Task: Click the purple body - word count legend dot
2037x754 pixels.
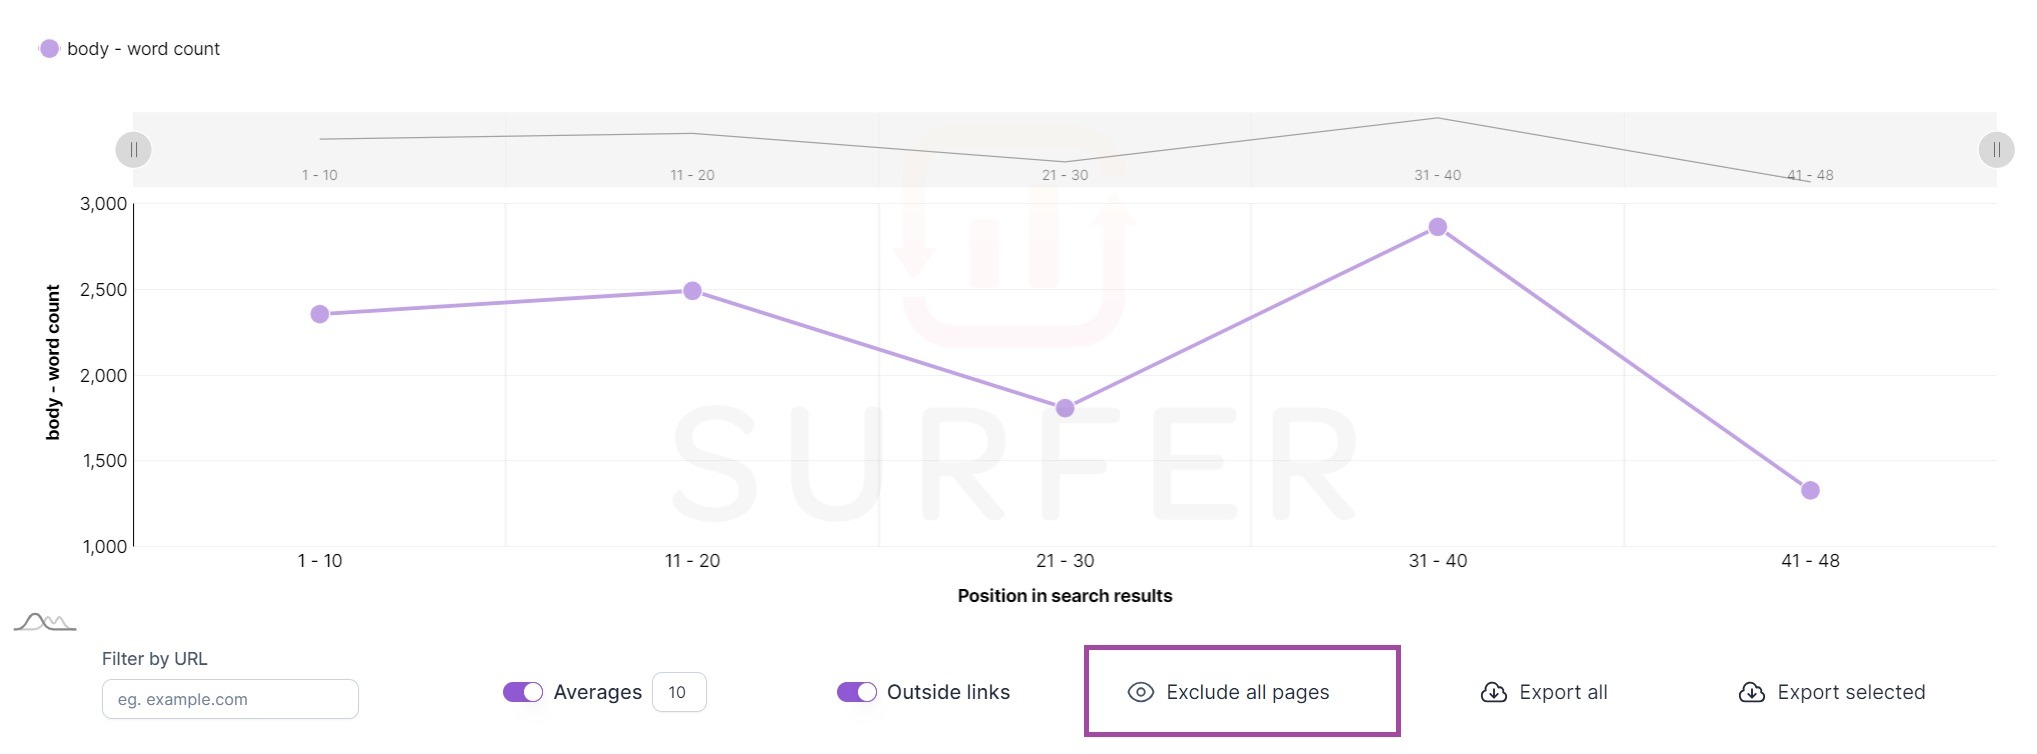Action: tap(49, 49)
